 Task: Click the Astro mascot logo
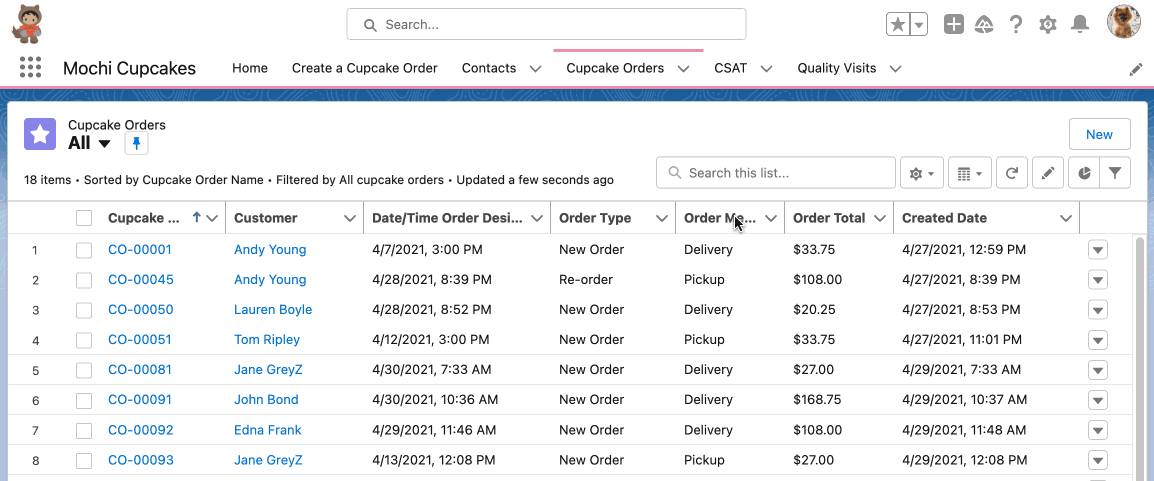tap(28, 24)
